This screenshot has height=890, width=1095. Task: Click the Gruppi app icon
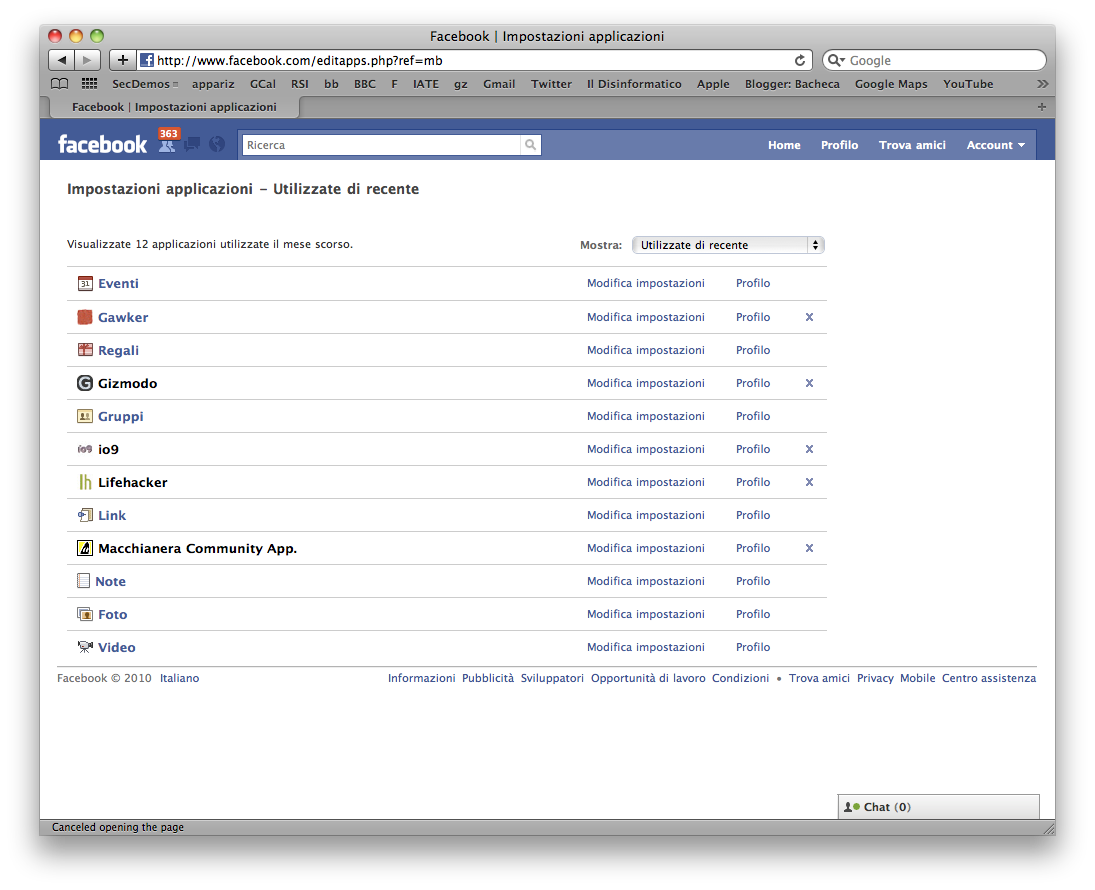(84, 416)
